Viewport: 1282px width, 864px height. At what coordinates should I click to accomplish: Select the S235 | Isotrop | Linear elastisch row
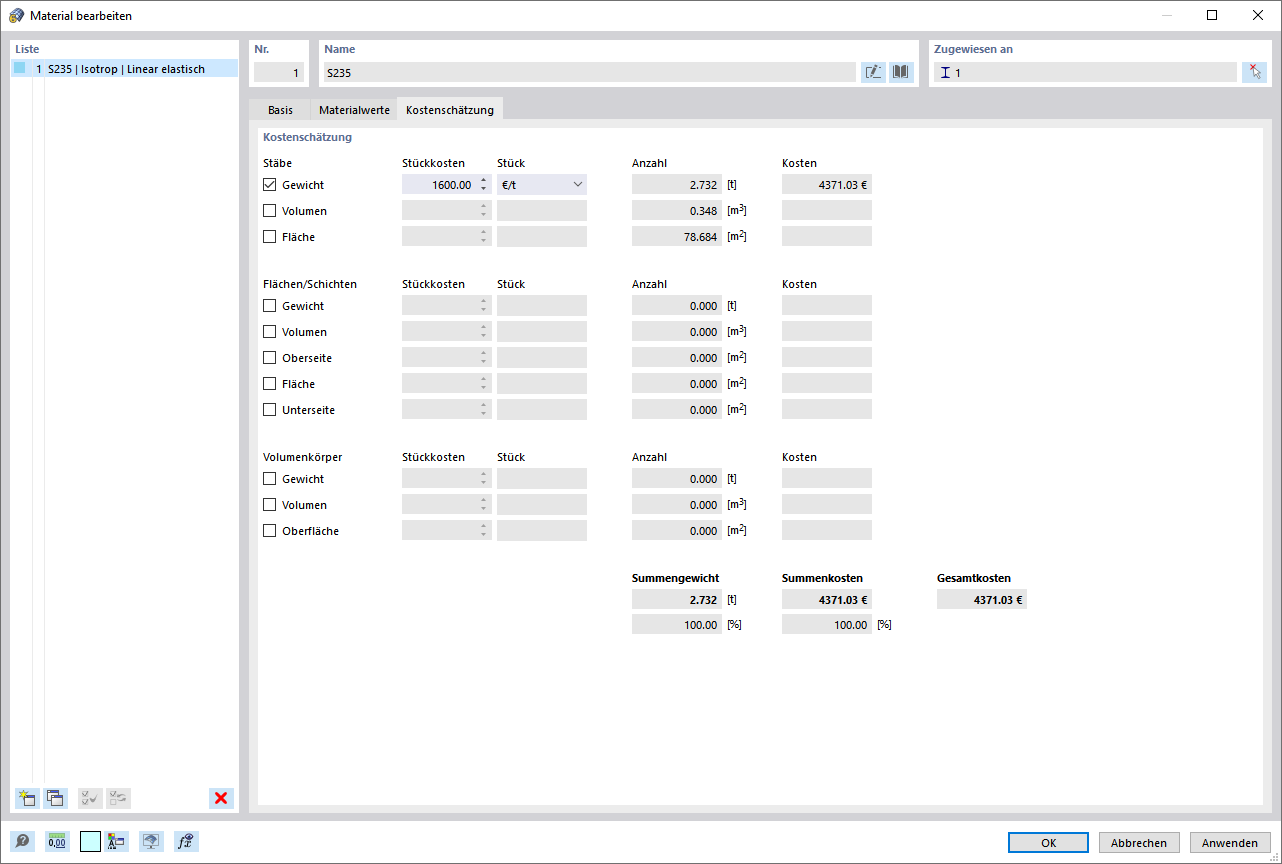(x=124, y=69)
